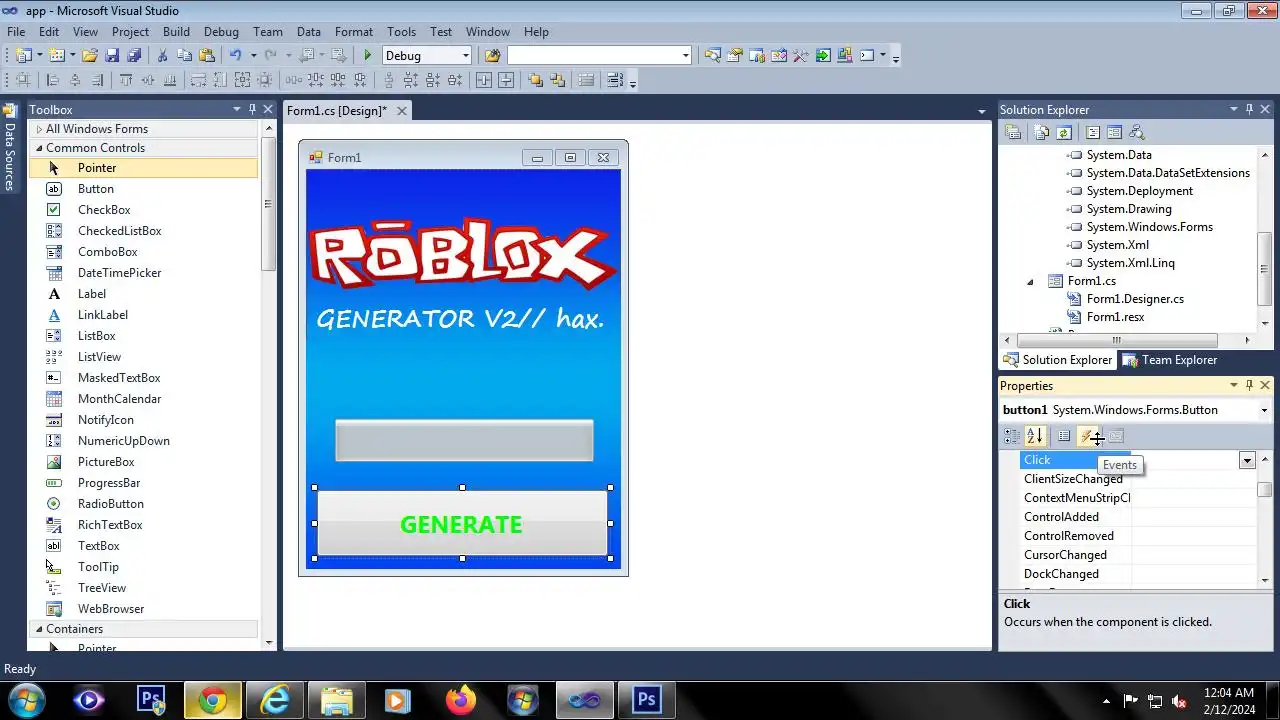Open the button1 object selector dropdown
The width and height of the screenshot is (1280, 720).
tap(1264, 410)
